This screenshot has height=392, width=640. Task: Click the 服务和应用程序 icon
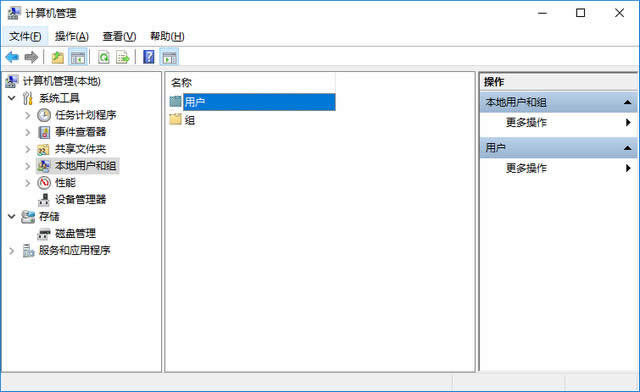click(28, 250)
